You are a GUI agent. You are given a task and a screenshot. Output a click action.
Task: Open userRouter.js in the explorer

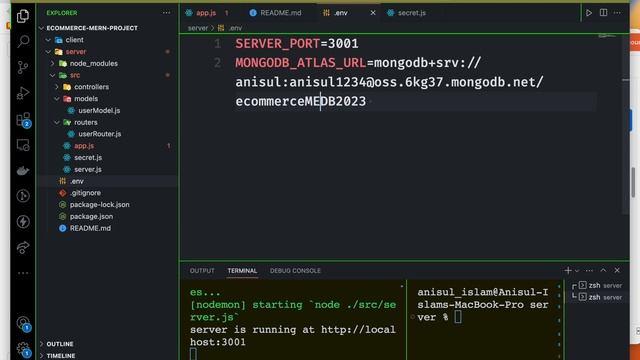[x=108, y=134]
